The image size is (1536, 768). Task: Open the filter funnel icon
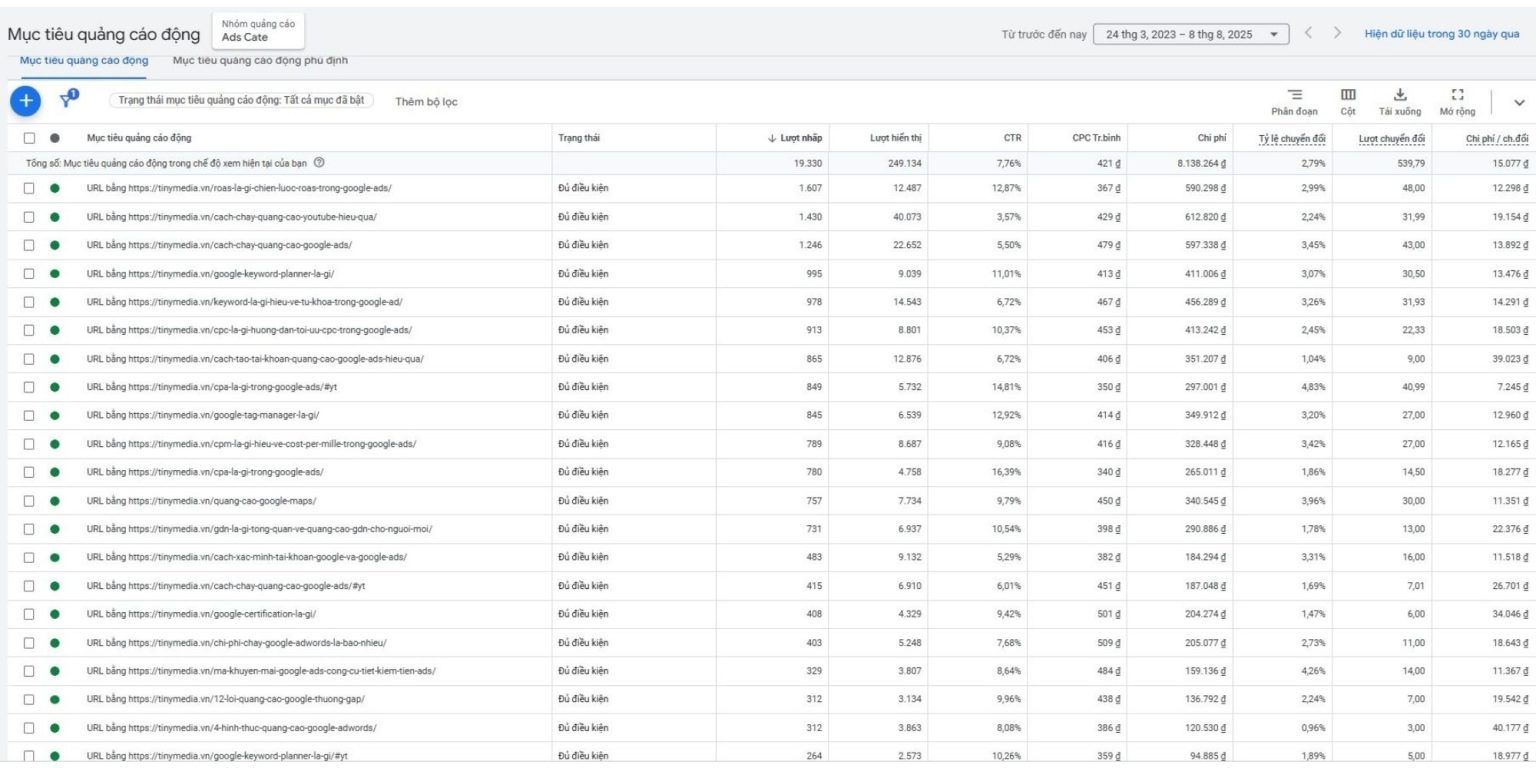point(68,99)
